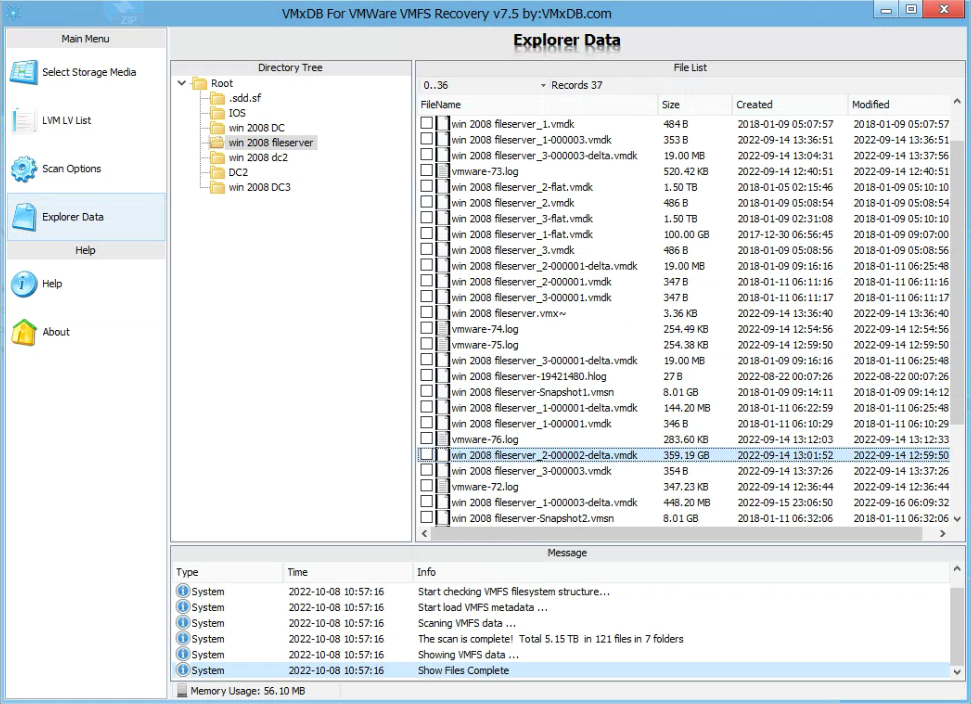The width and height of the screenshot is (971, 704).
Task: Click the DC2 folder icon
Action: 217,172
